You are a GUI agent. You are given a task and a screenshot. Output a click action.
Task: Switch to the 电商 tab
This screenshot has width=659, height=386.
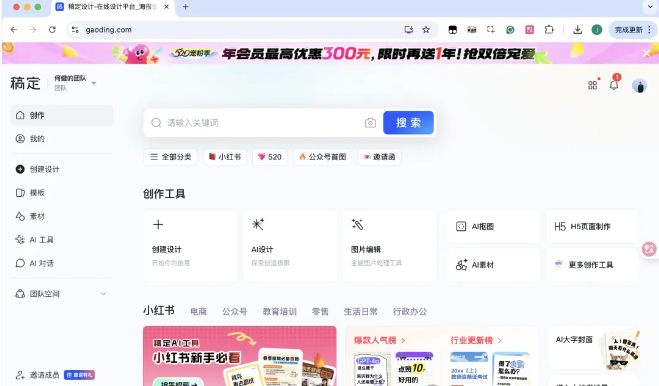[198, 312]
